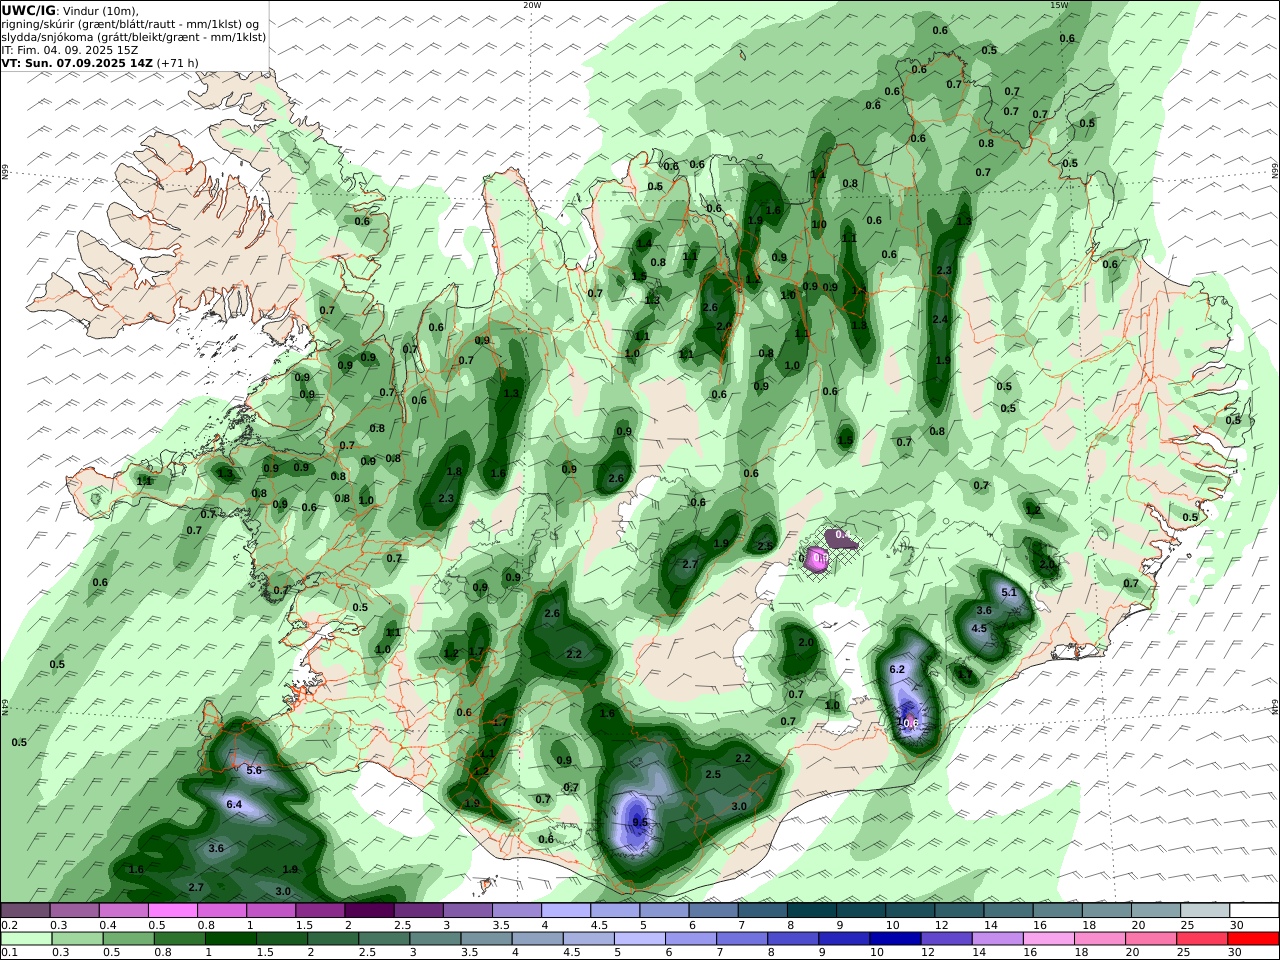Pick the rain legend swatch labeled 25
This screenshot has width=1280, height=960.
point(1202,939)
